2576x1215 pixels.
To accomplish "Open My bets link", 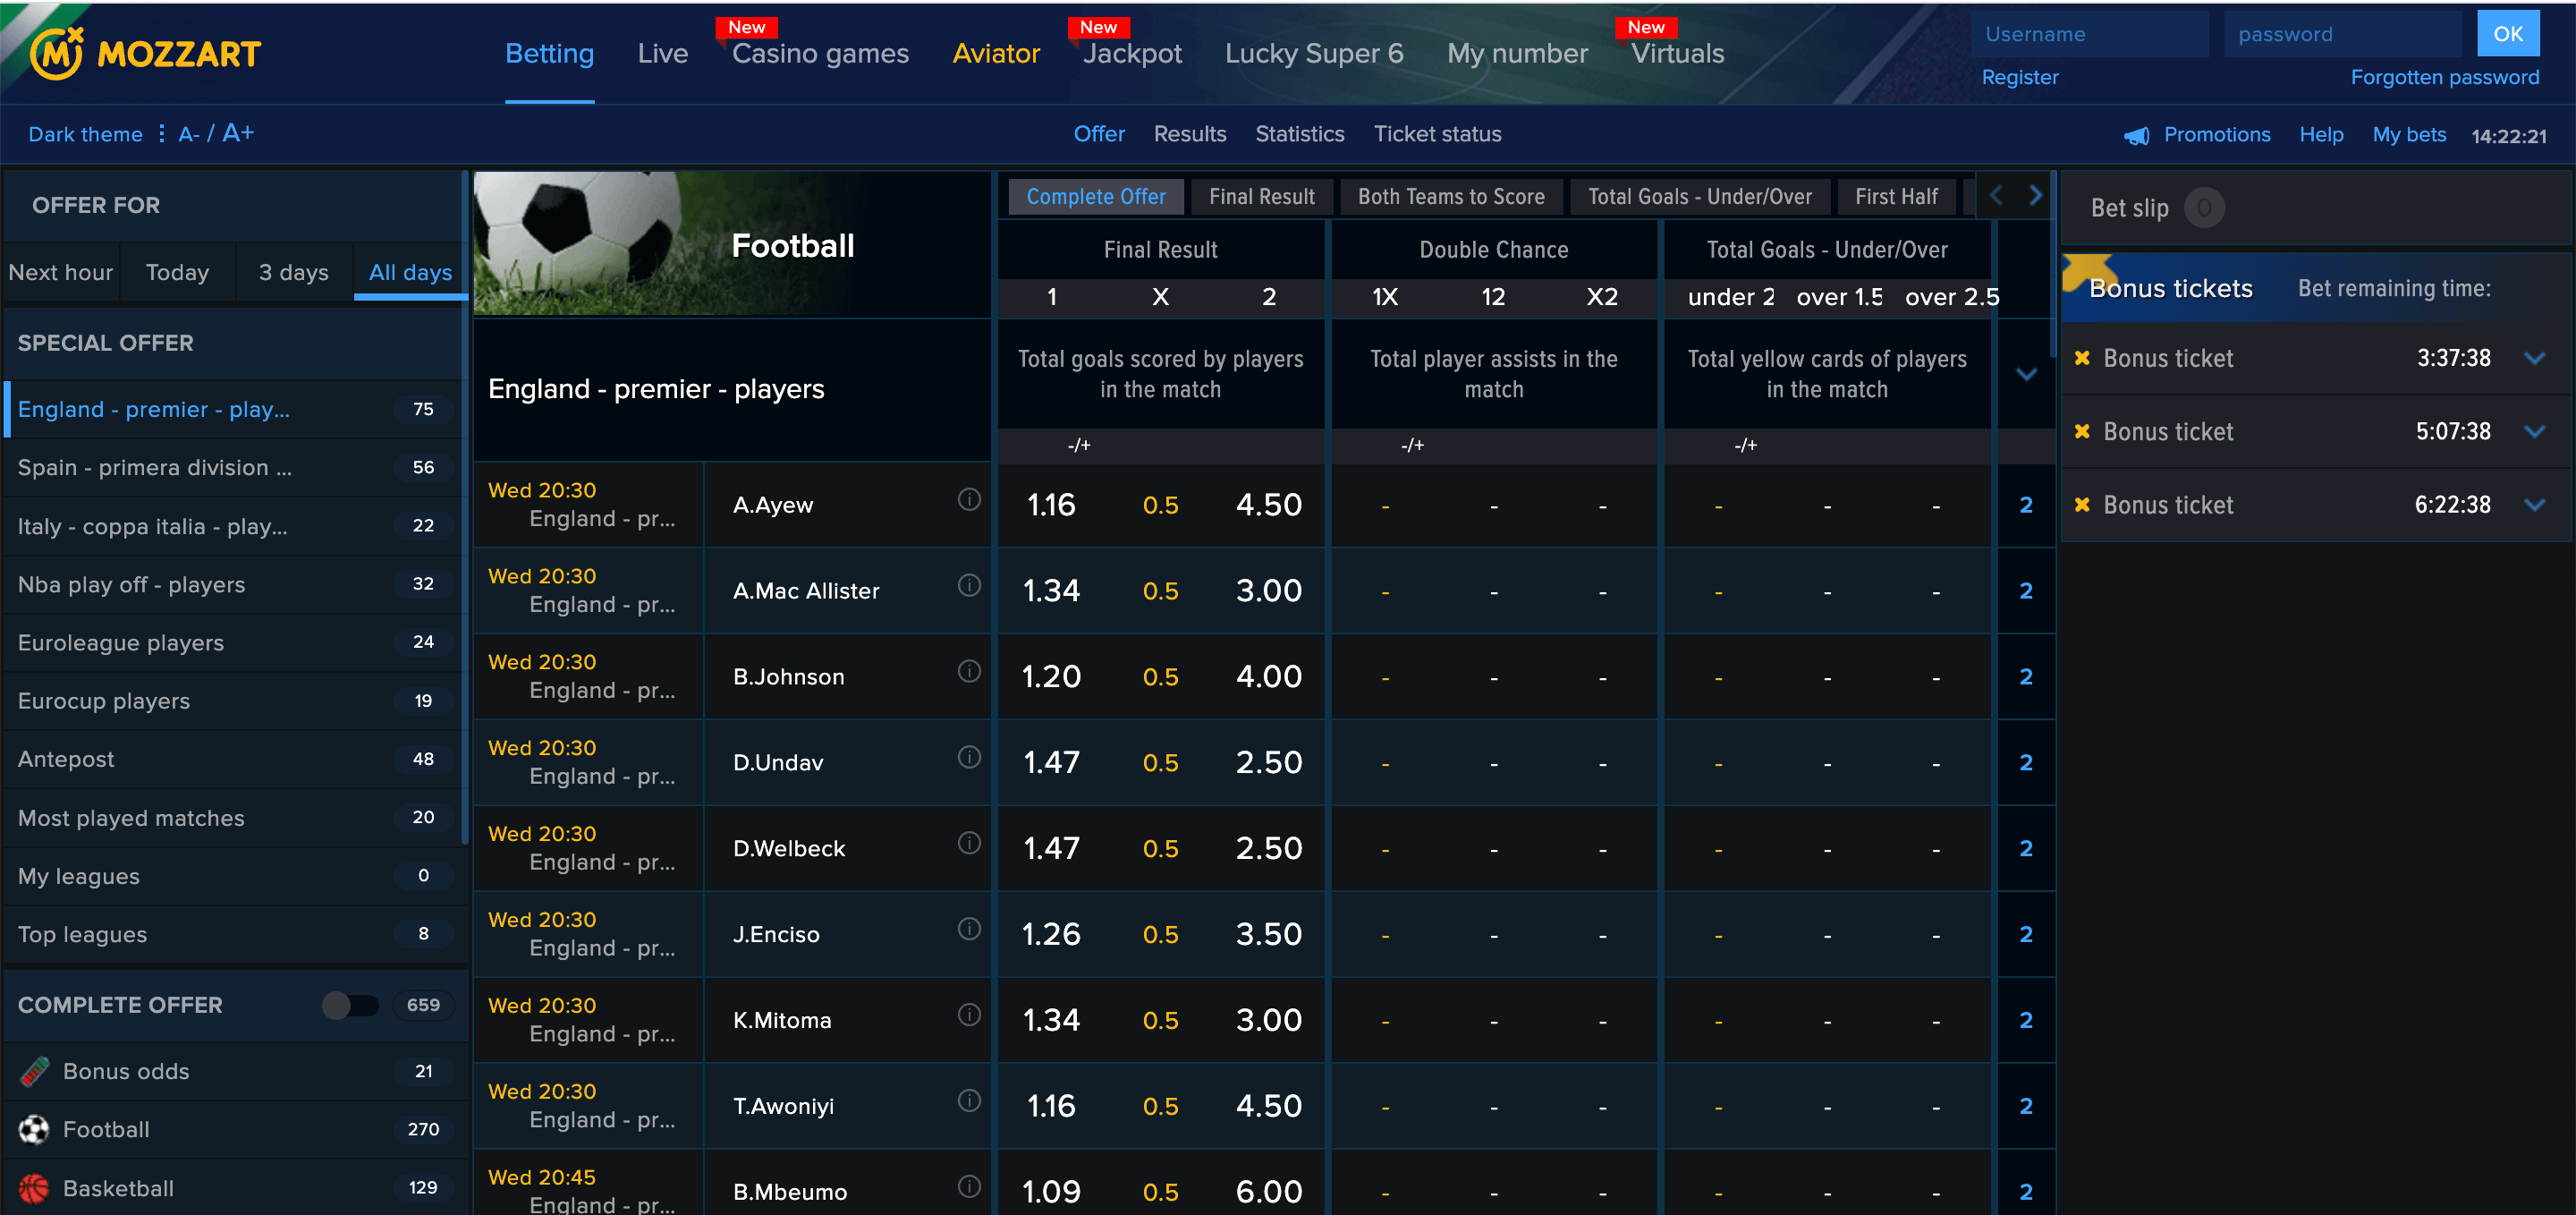I will (x=2409, y=134).
